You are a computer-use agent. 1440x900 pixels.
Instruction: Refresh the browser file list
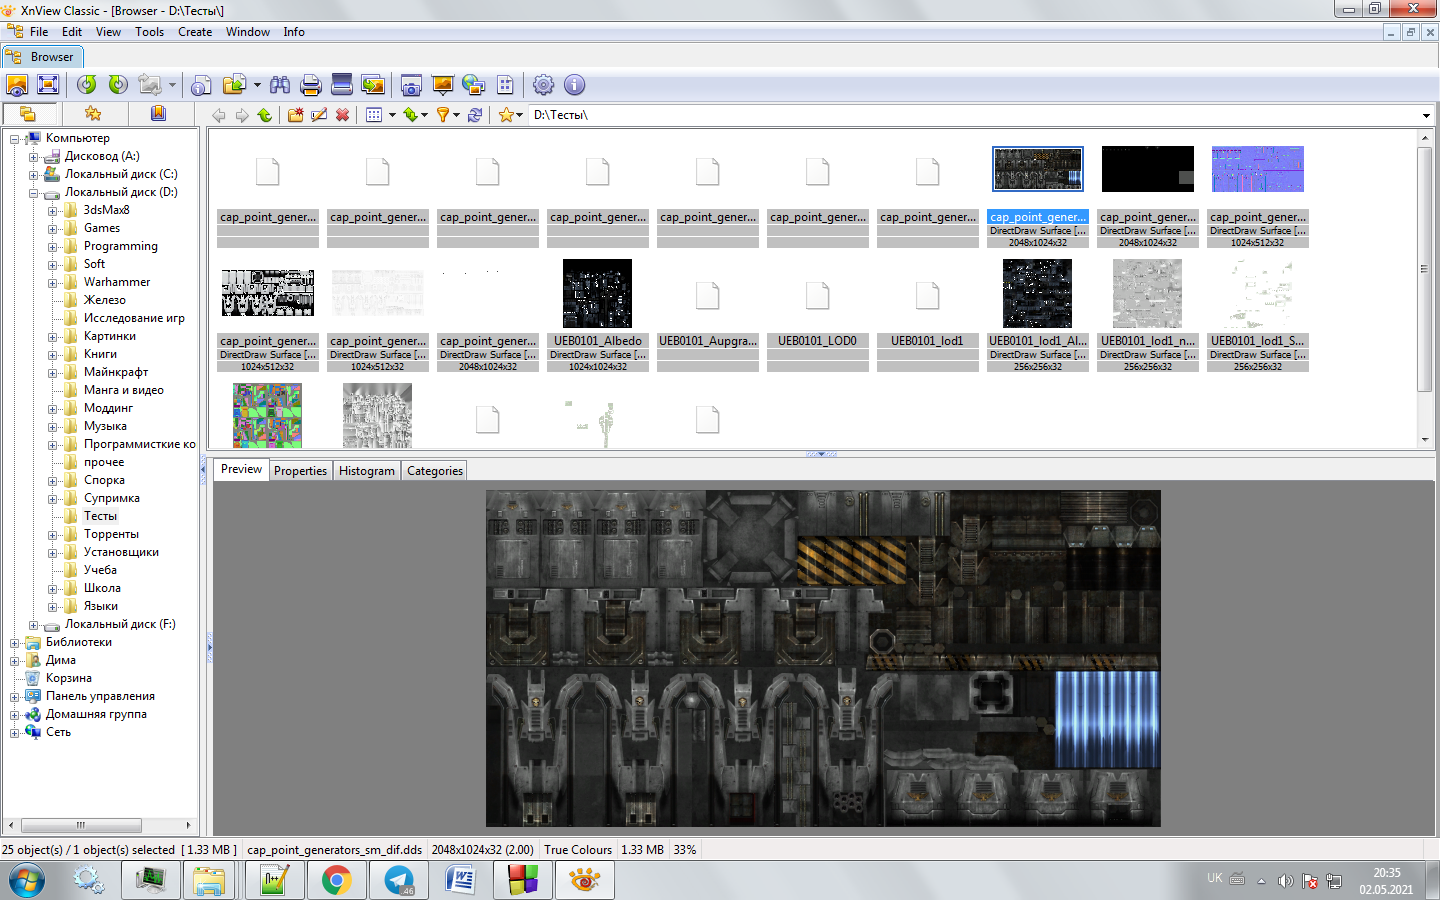point(475,115)
